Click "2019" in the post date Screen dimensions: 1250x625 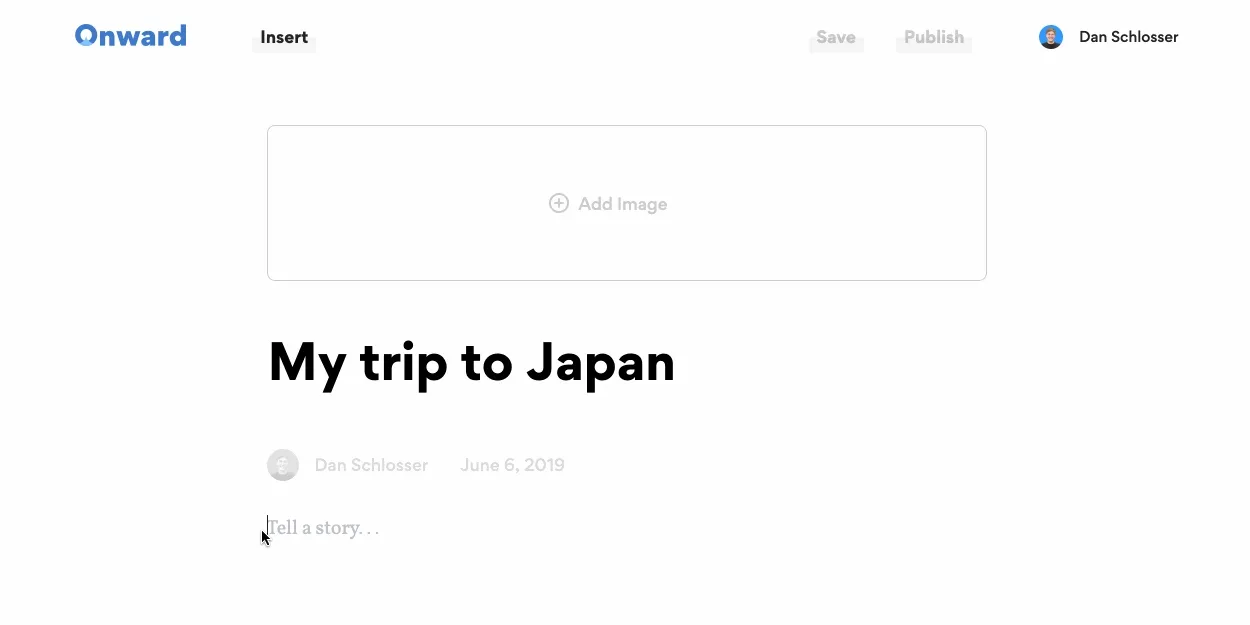tap(545, 465)
